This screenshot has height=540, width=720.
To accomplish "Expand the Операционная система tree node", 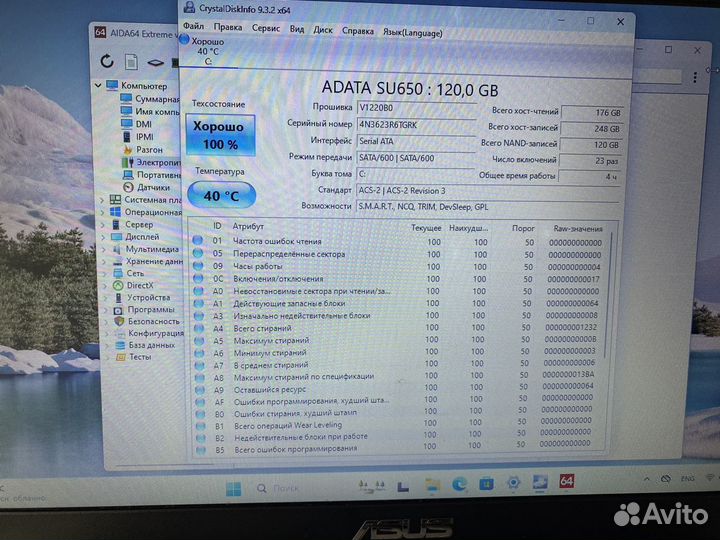I will coord(103,212).
